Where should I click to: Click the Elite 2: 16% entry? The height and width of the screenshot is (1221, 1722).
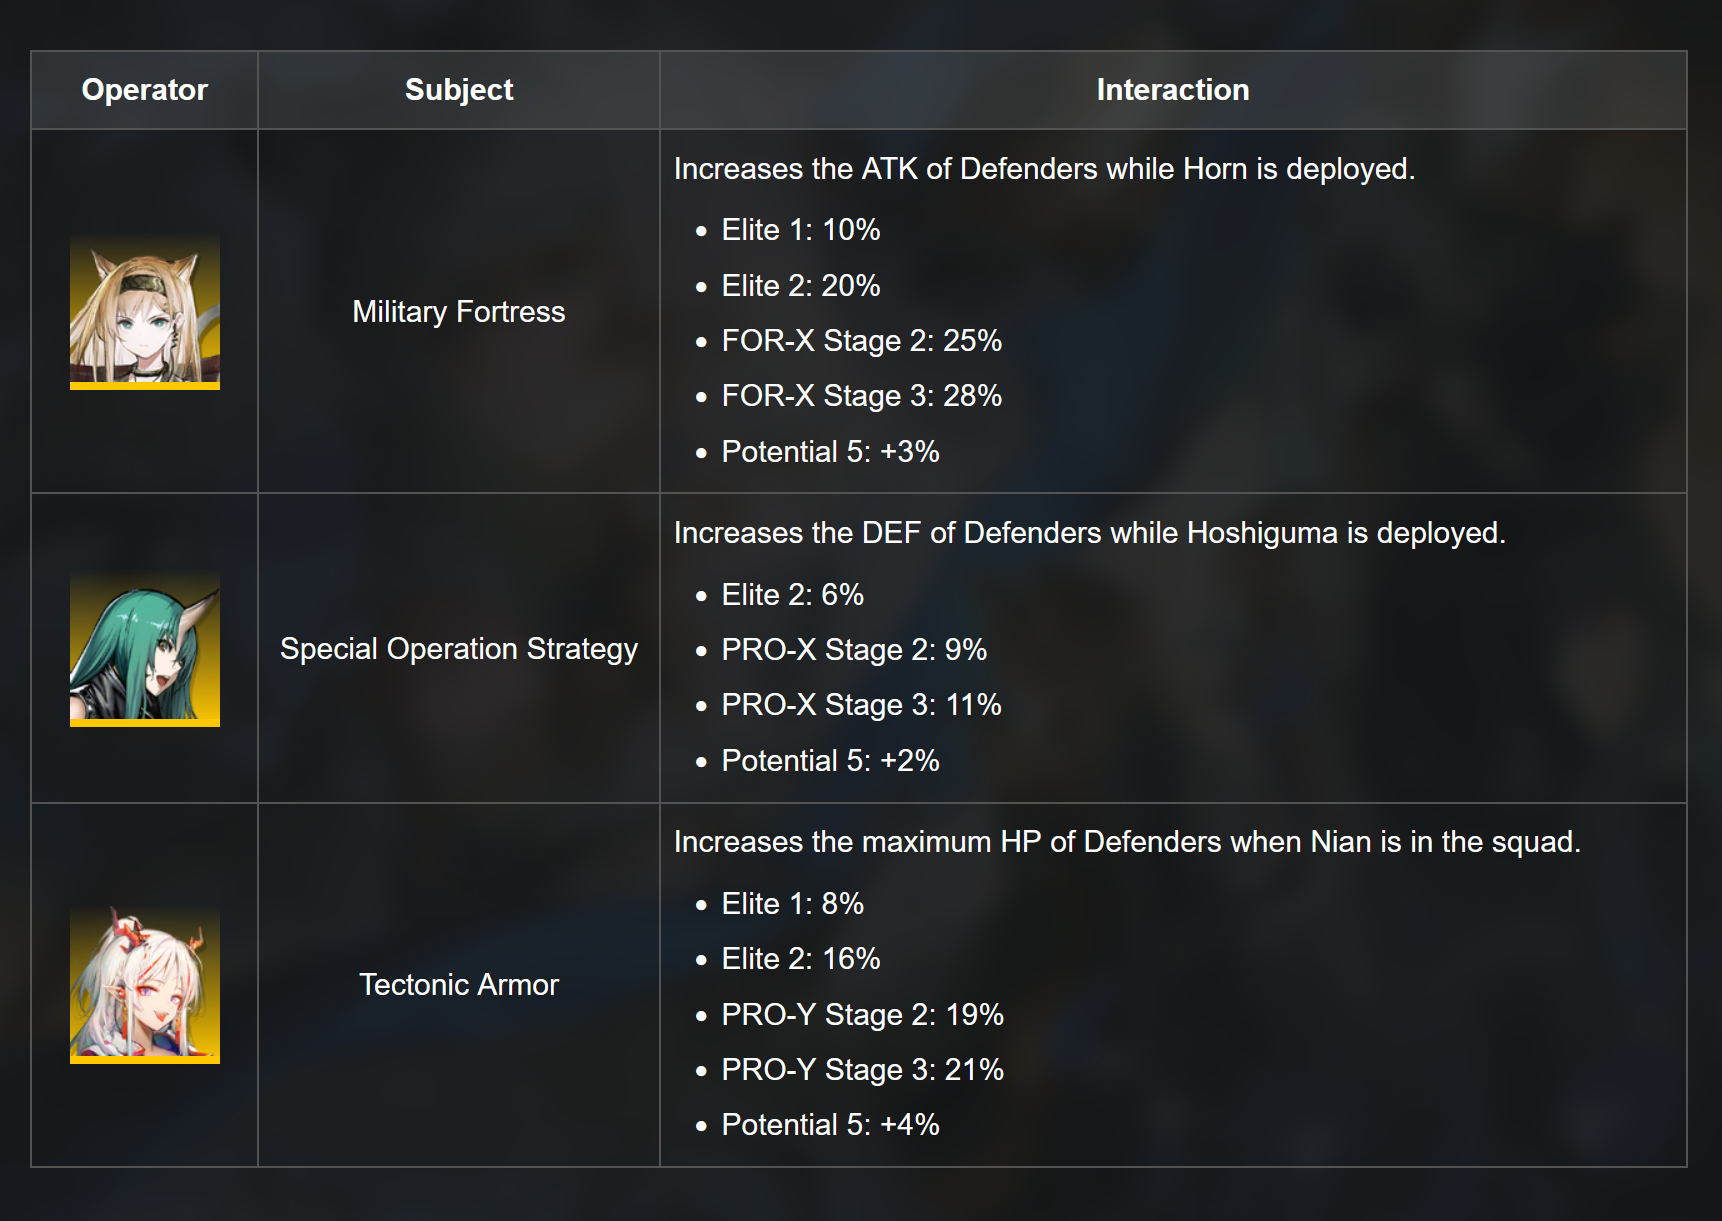pyautogui.click(x=801, y=959)
